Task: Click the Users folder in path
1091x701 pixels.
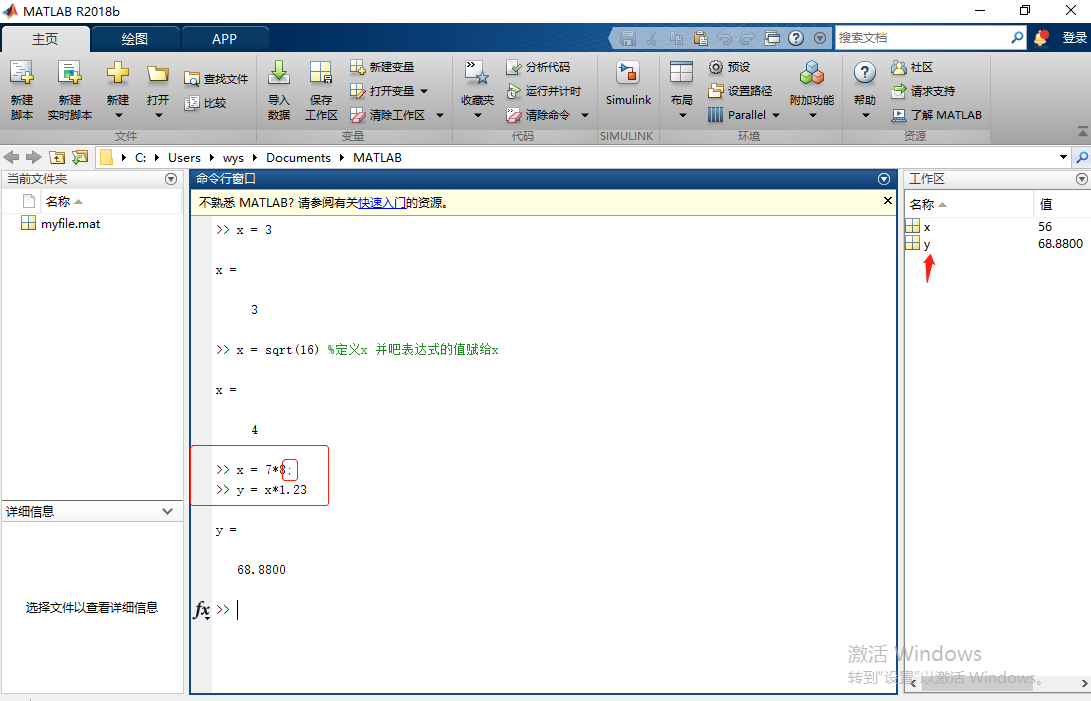Action: tap(184, 157)
